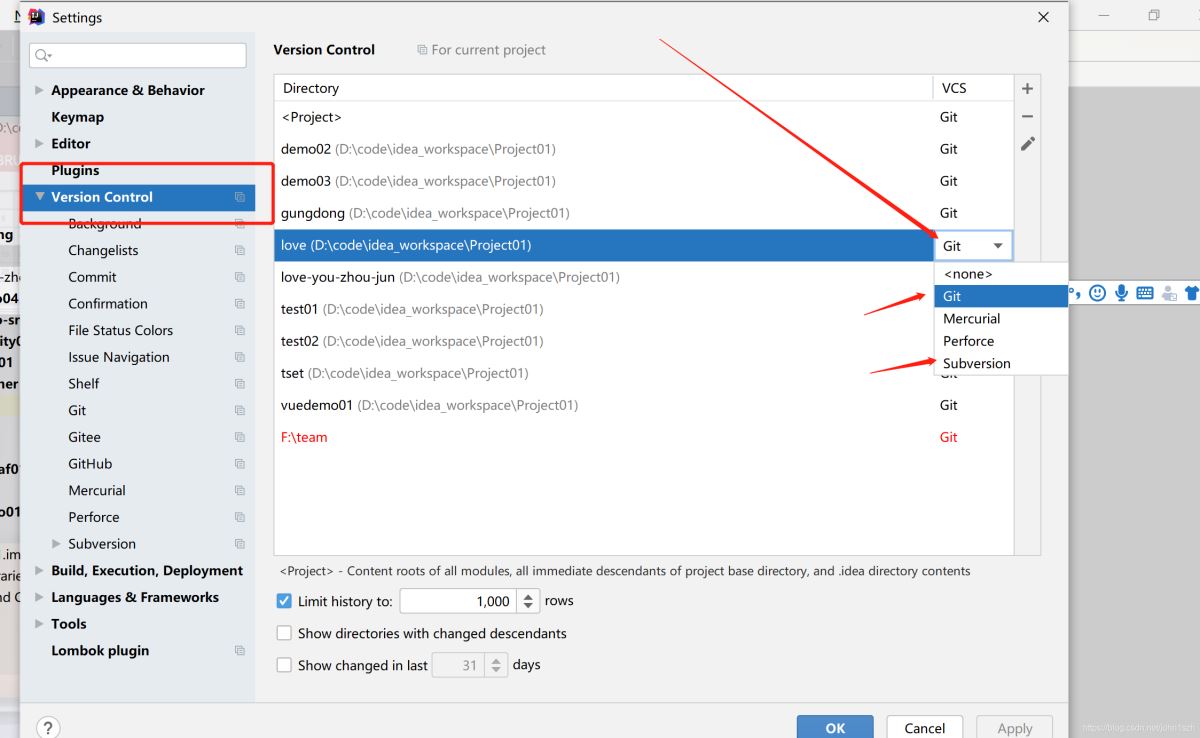Click the project-level icon beside Commit
The image size is (1200, 738).
240,277
